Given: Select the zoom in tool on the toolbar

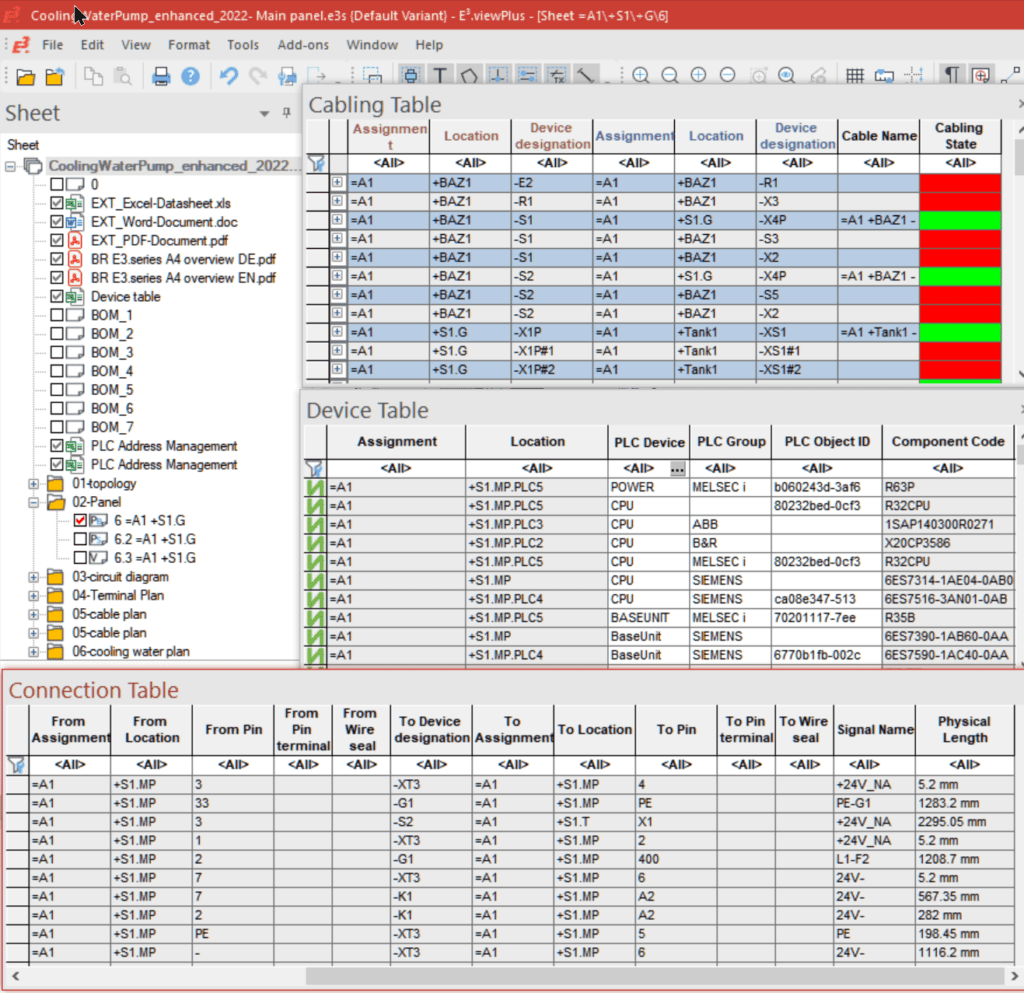Looking at the screenshot, I should pos(639,75).
